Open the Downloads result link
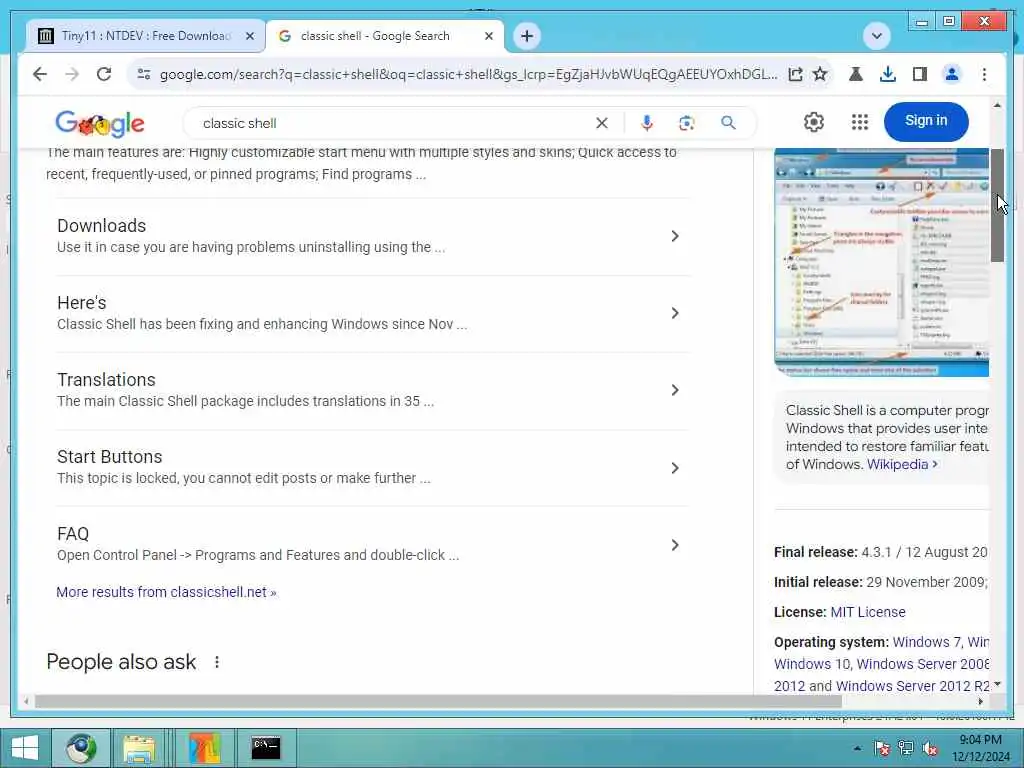This screenshot has height=768, width=1024. [x=102, y=226]
